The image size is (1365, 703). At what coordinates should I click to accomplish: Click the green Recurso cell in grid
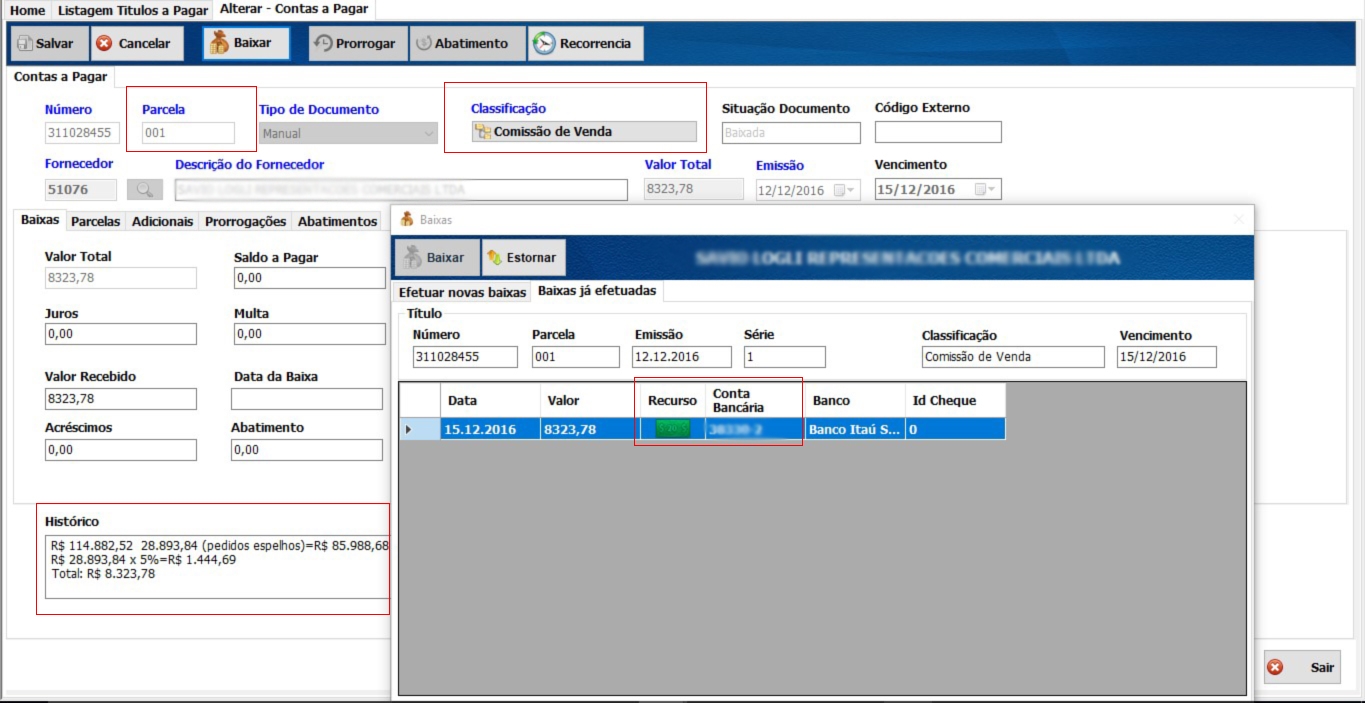pos(672,430)
